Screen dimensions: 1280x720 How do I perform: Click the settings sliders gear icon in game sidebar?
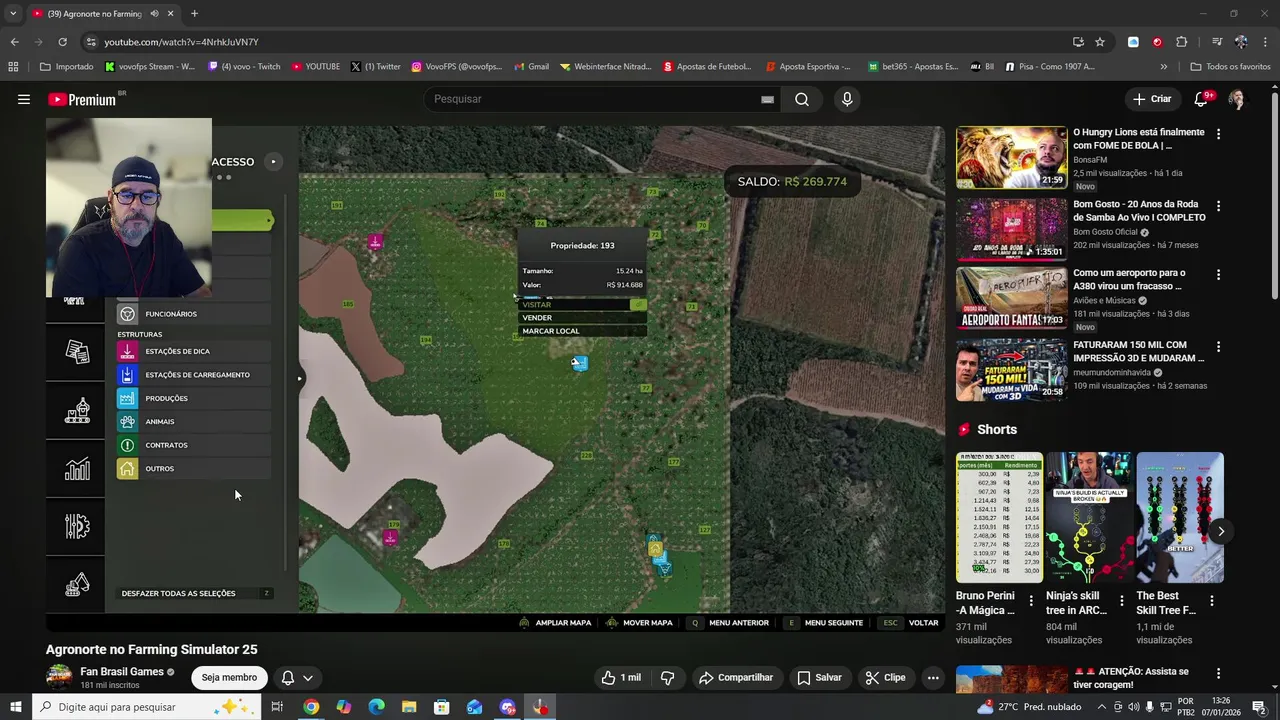77,527
